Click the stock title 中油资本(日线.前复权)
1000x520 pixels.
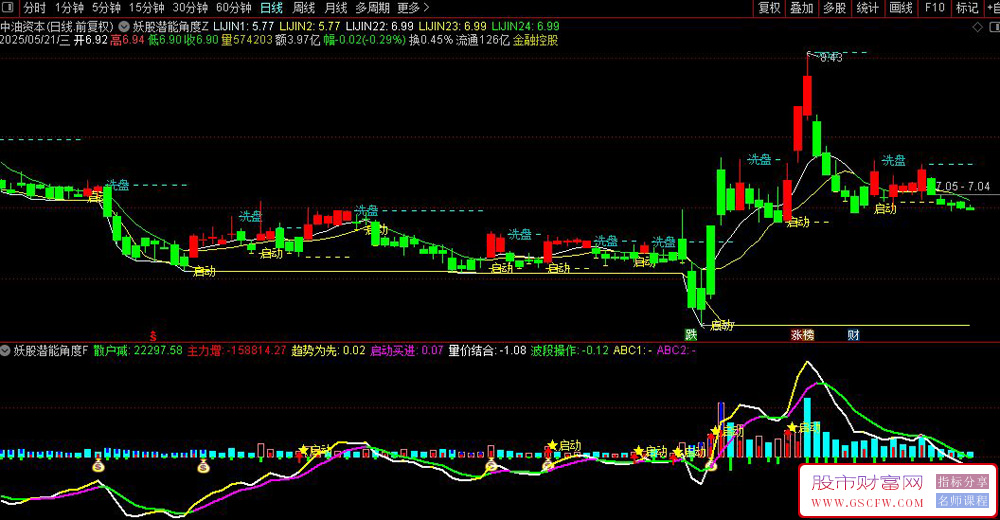pos(57,27)
